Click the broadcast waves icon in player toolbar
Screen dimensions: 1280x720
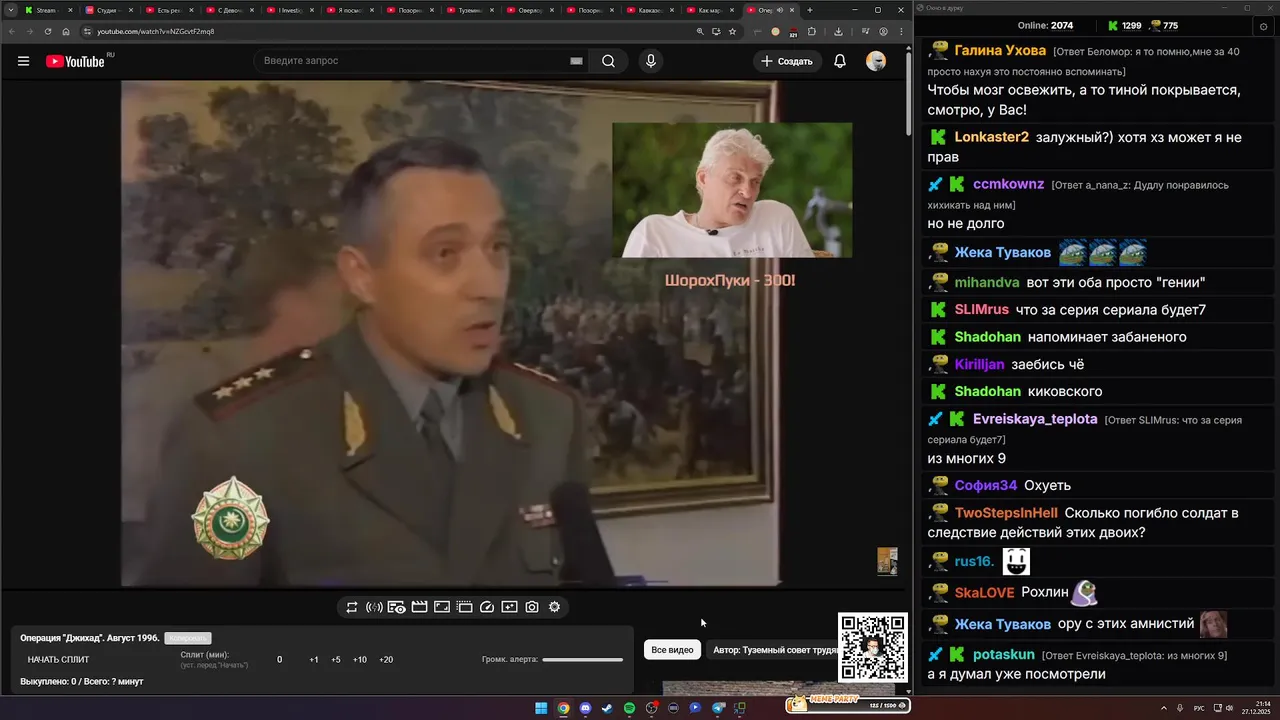(x=374, y=607)
